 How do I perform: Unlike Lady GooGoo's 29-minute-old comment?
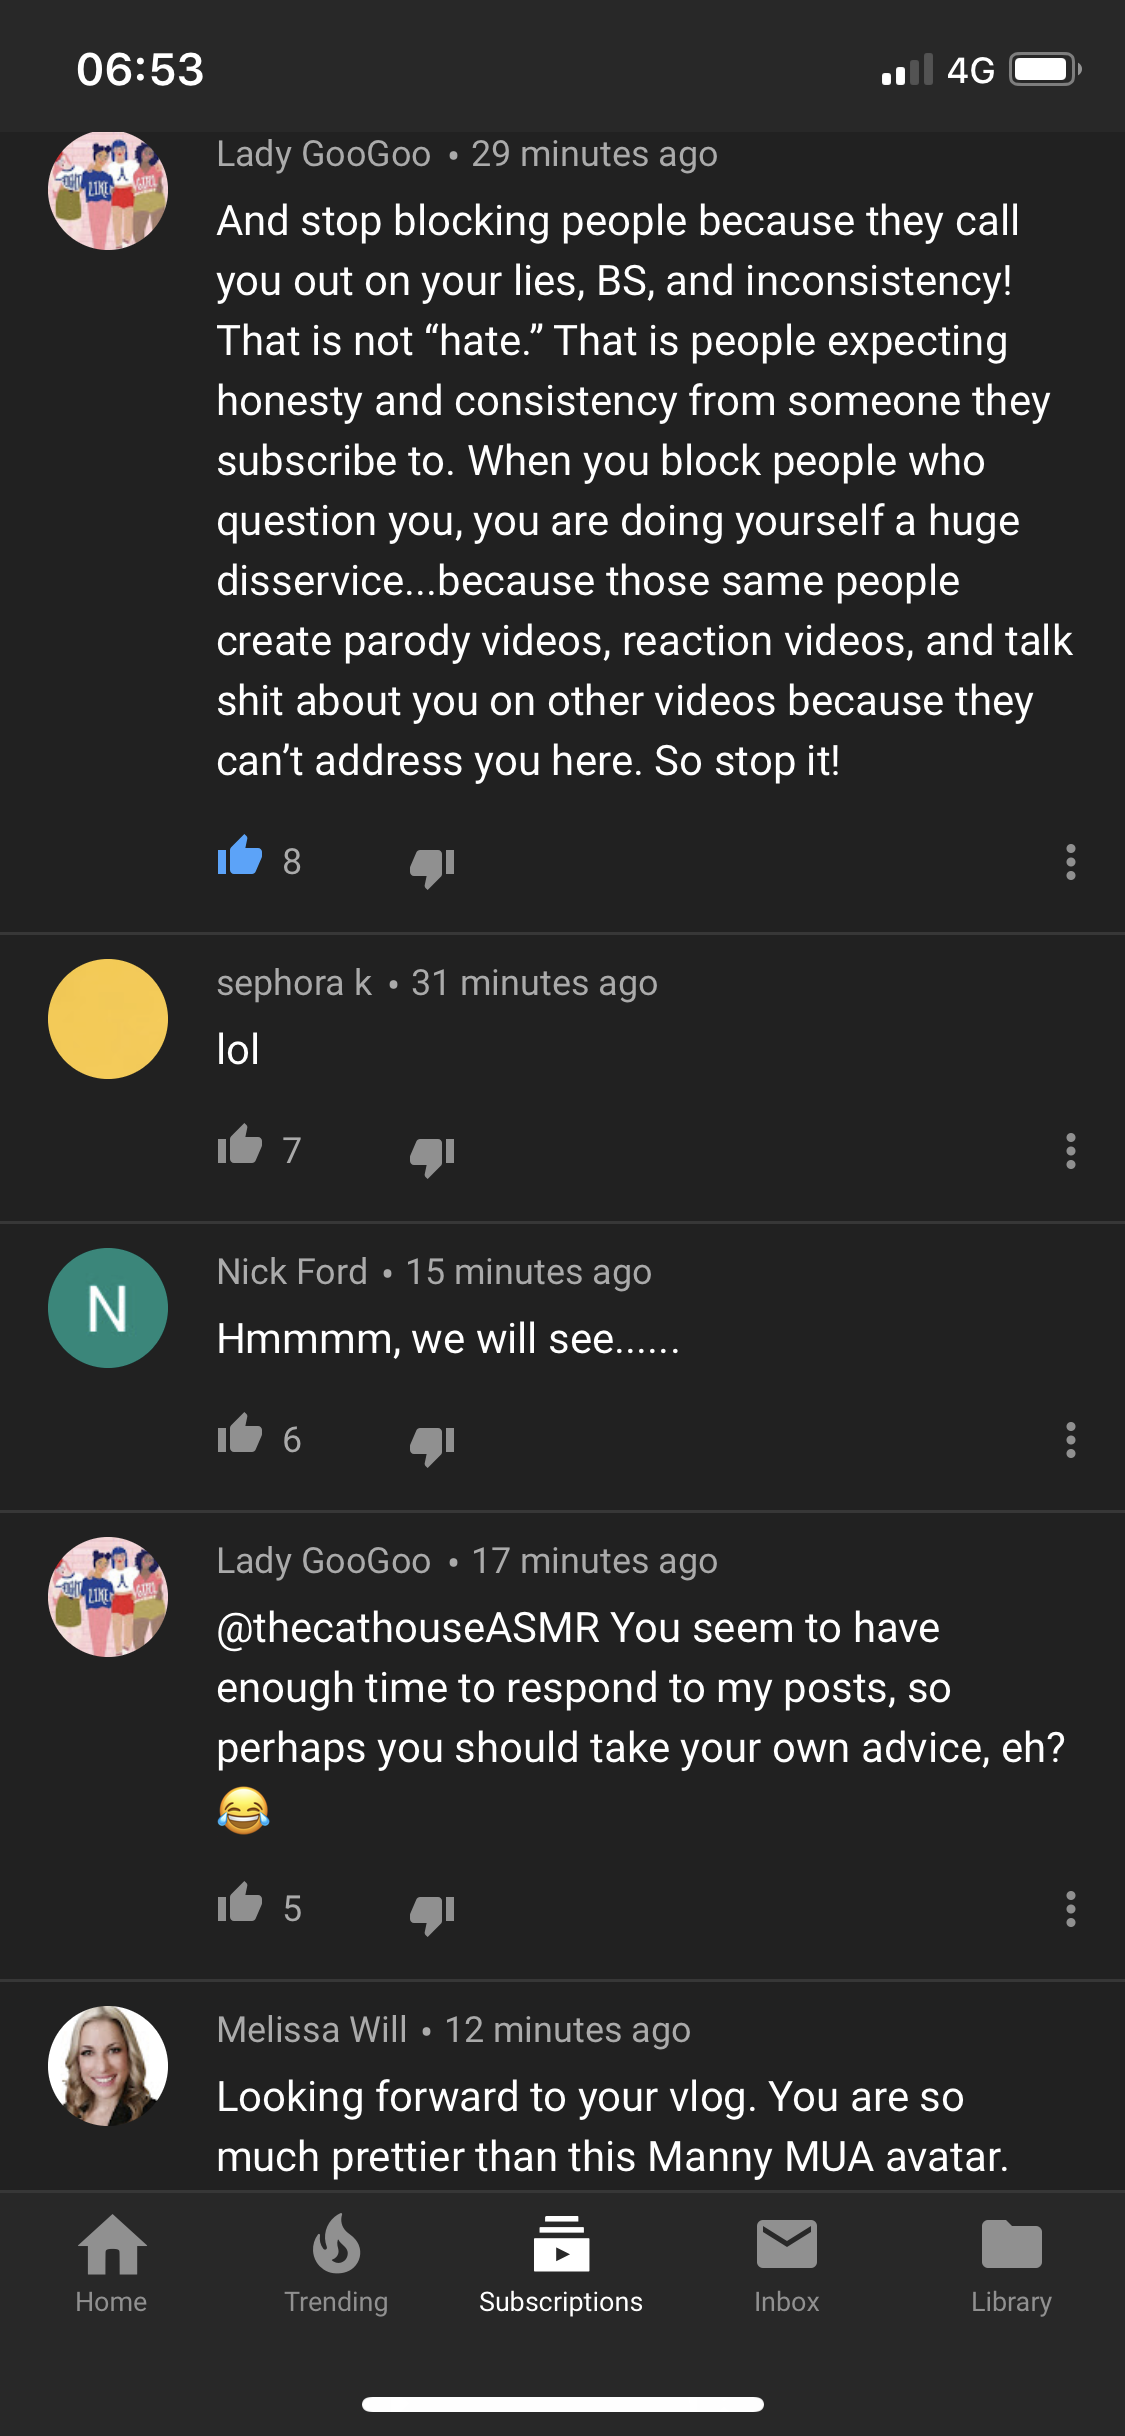pyautogui.click(x=240, y=857)
